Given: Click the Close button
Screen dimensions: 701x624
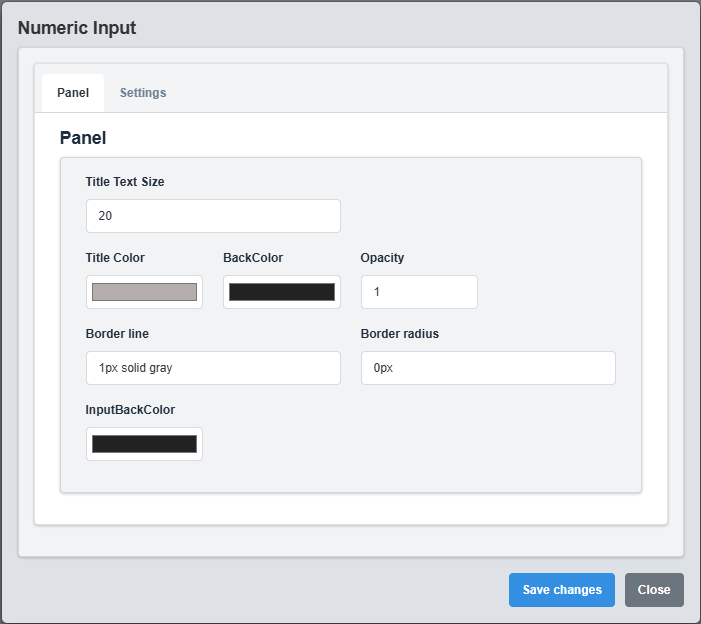Looking at the screenshot, I should click(654, 590).
